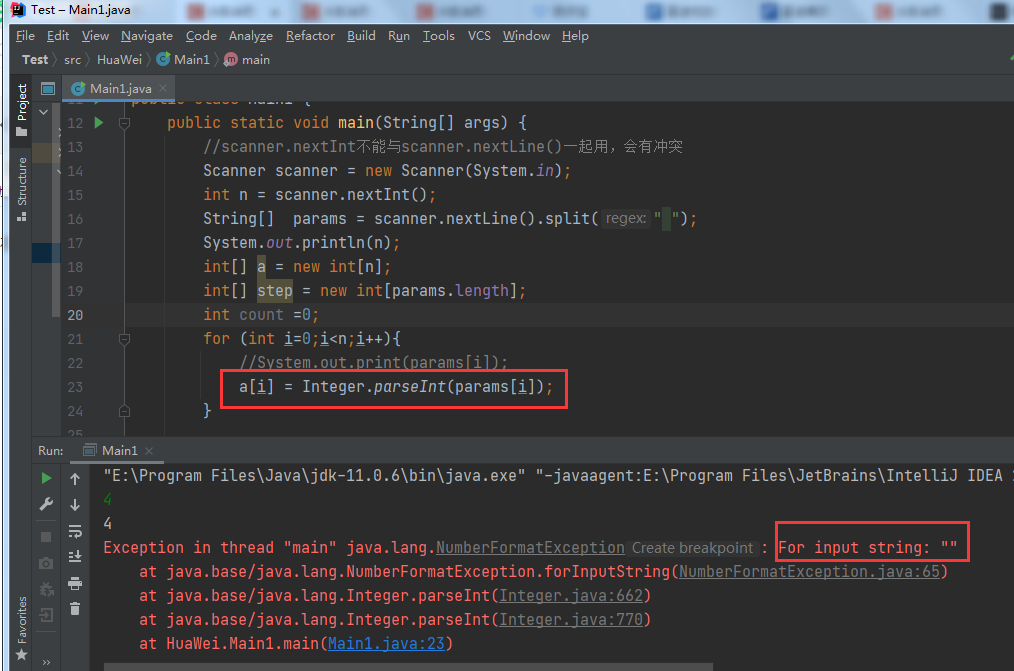Rerun the Main1 application
Image resolution: width=1014 pixels, height=671 pixels.
click(x=46, y=478)
